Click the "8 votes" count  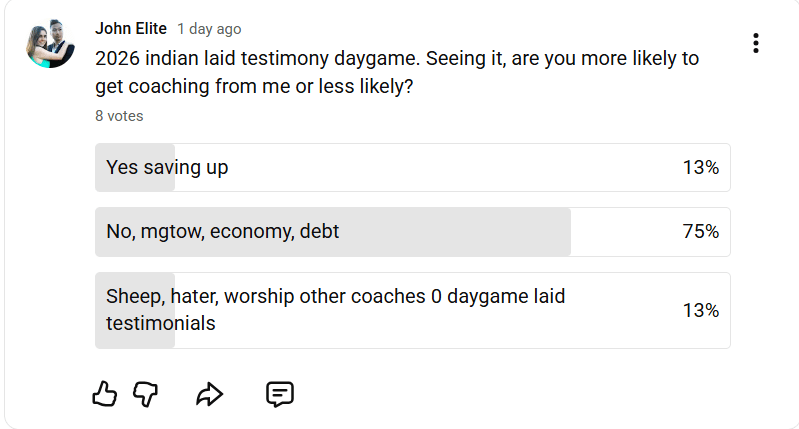click(119, 116)
